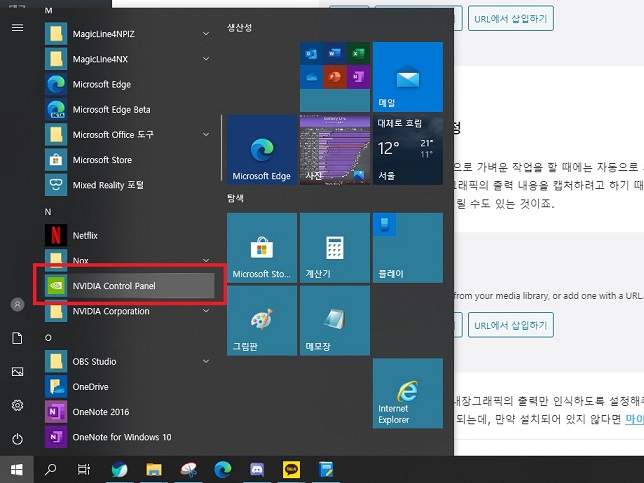This screenshot has width=644, height=483.
Task: Open the Microsoft Store tile
Action: coord(262,248)
